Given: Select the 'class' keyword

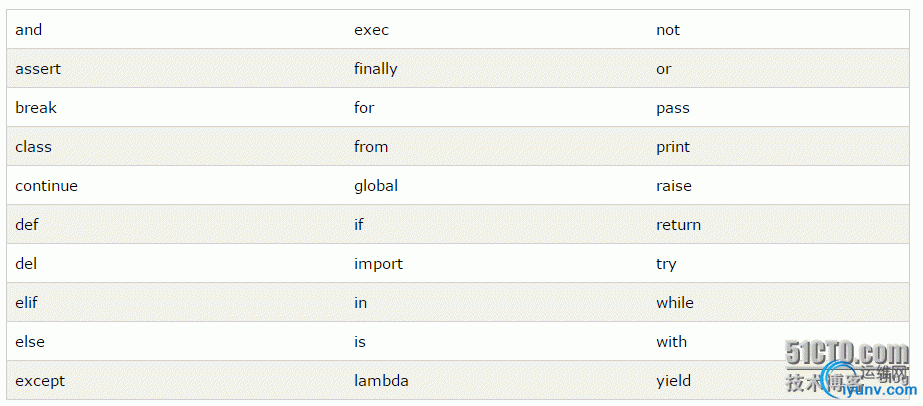Looking at the screenshot, I should pos(33,147).
